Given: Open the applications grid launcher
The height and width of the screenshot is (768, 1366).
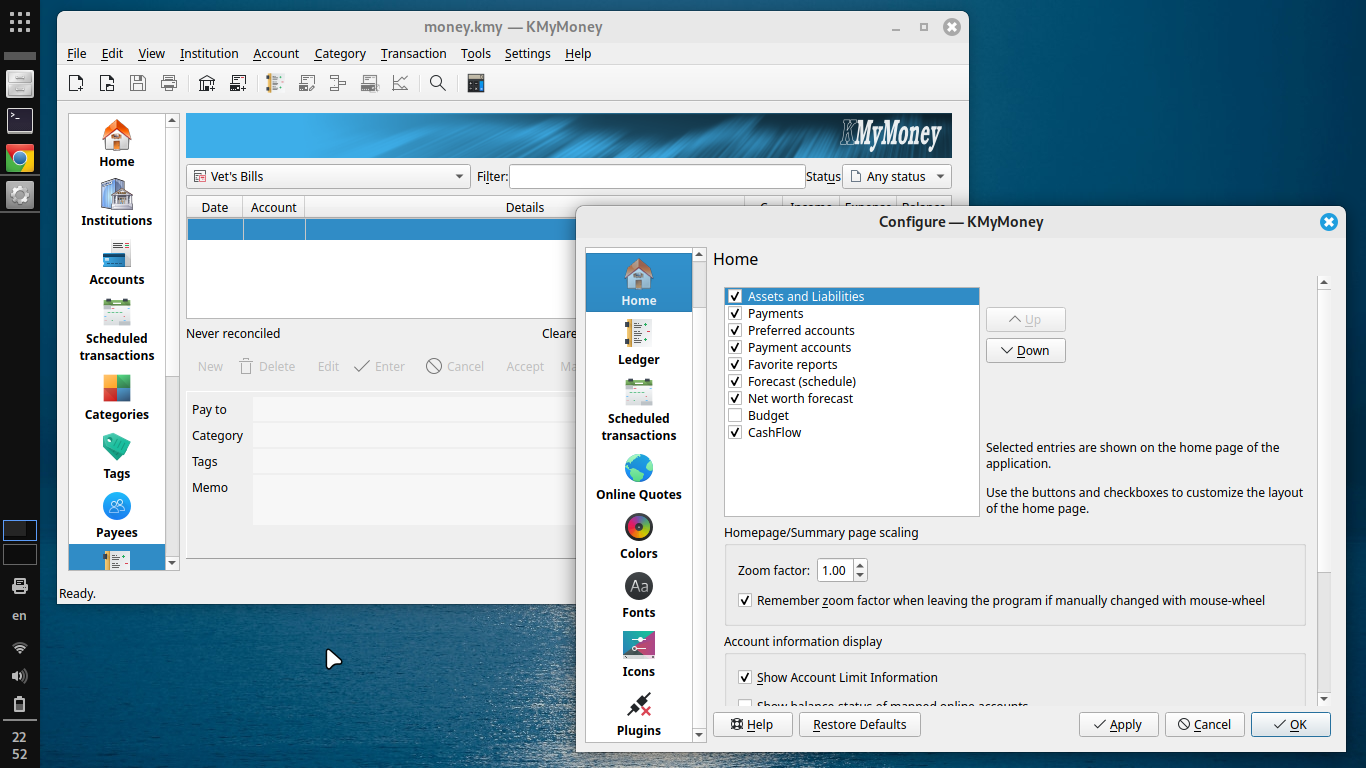Looking at the screenshot, I should click(20, 21).
